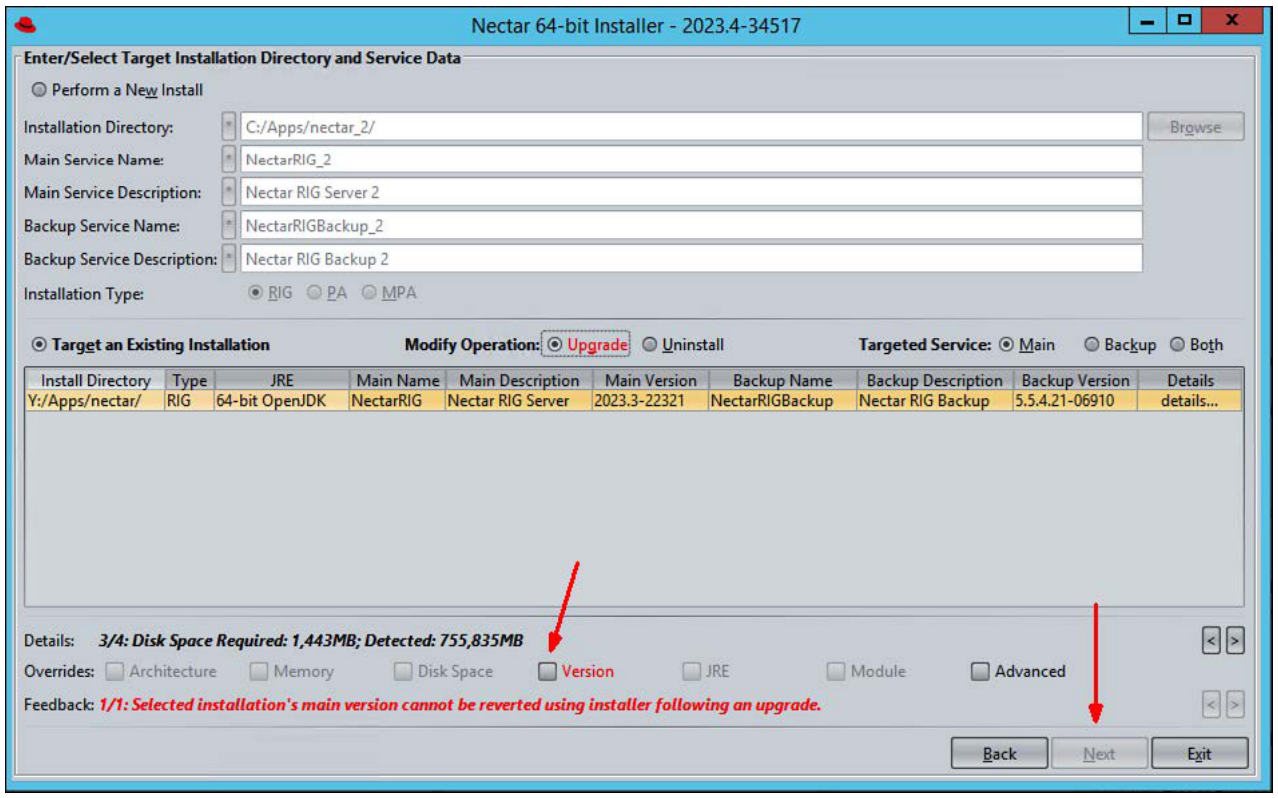This screenshot has width=1278, height=798.
Task: Sort by JRE column header
Action: coord(282,380)
